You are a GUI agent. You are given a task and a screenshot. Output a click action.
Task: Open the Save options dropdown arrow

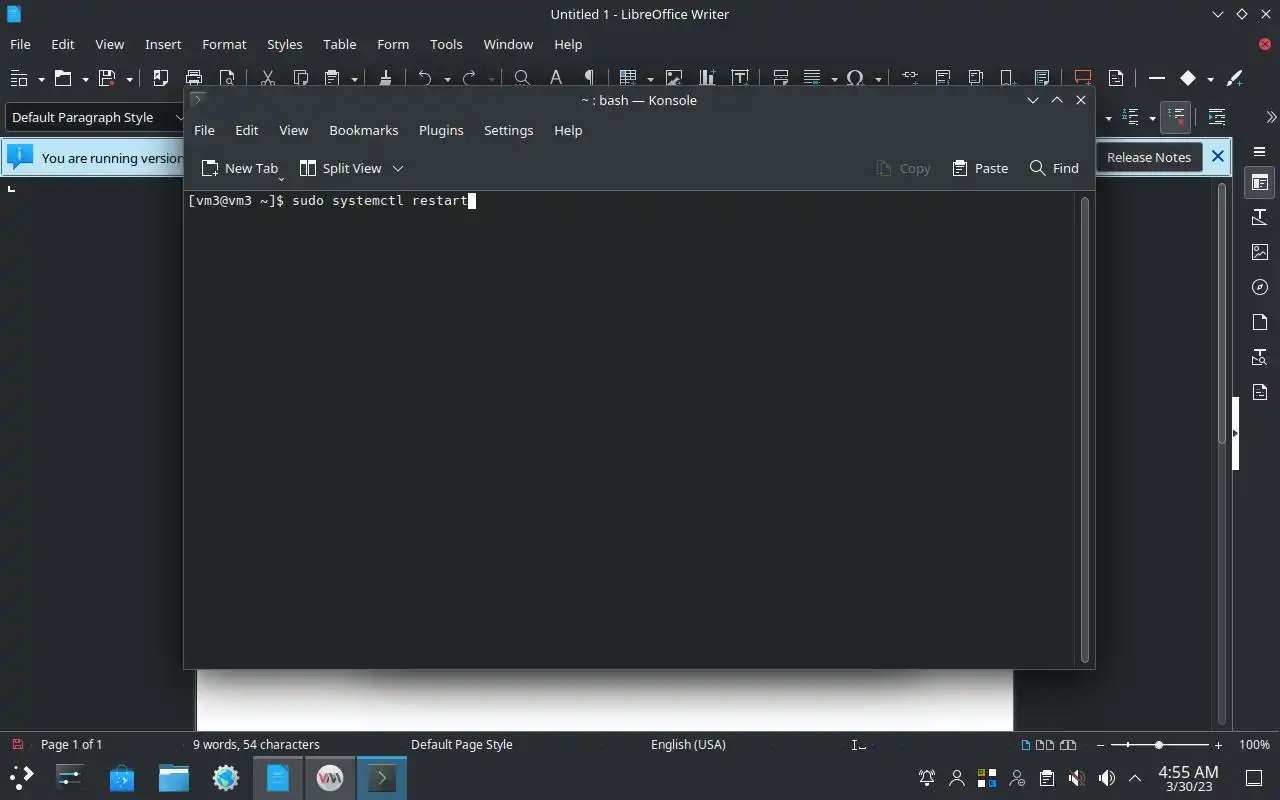[x=129, y=79]
